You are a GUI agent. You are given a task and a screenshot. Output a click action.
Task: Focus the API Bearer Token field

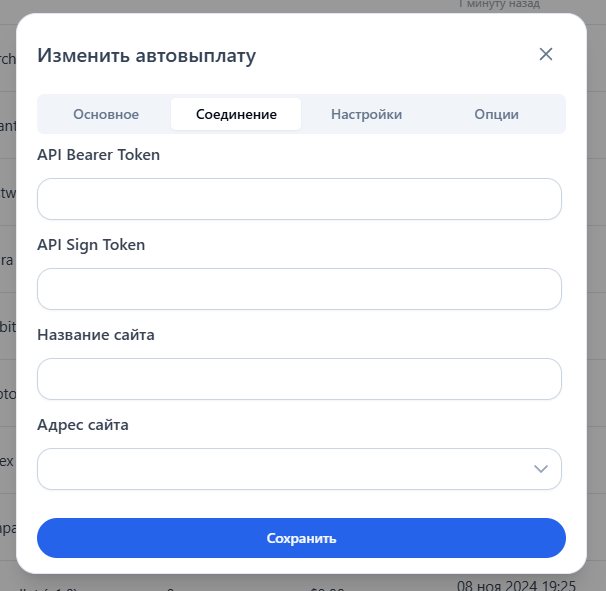[x=299, y=199]
